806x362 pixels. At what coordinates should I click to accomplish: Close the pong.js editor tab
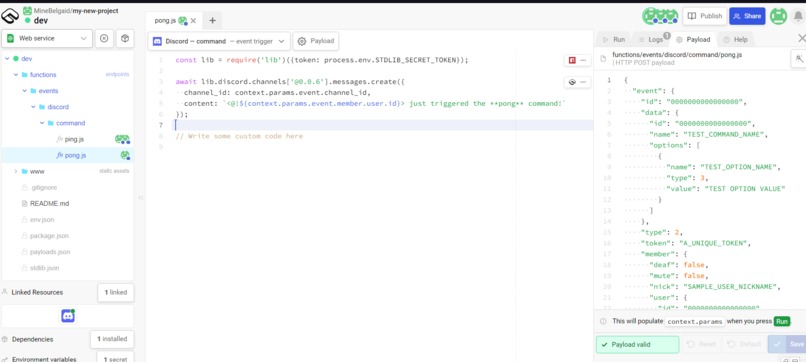(193, 21)
